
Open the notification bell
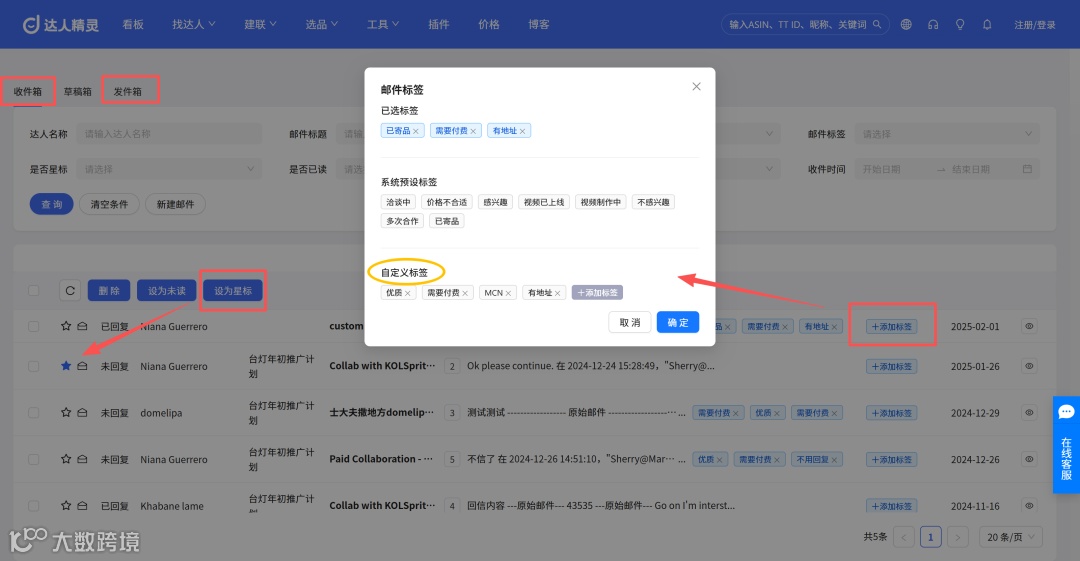click(987, 24)
